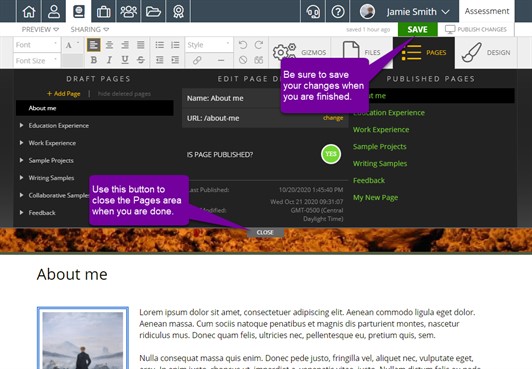Screen dimensions: 532x369
Task: Click the briefcase icon in top bar
Action: pos(103,12)
